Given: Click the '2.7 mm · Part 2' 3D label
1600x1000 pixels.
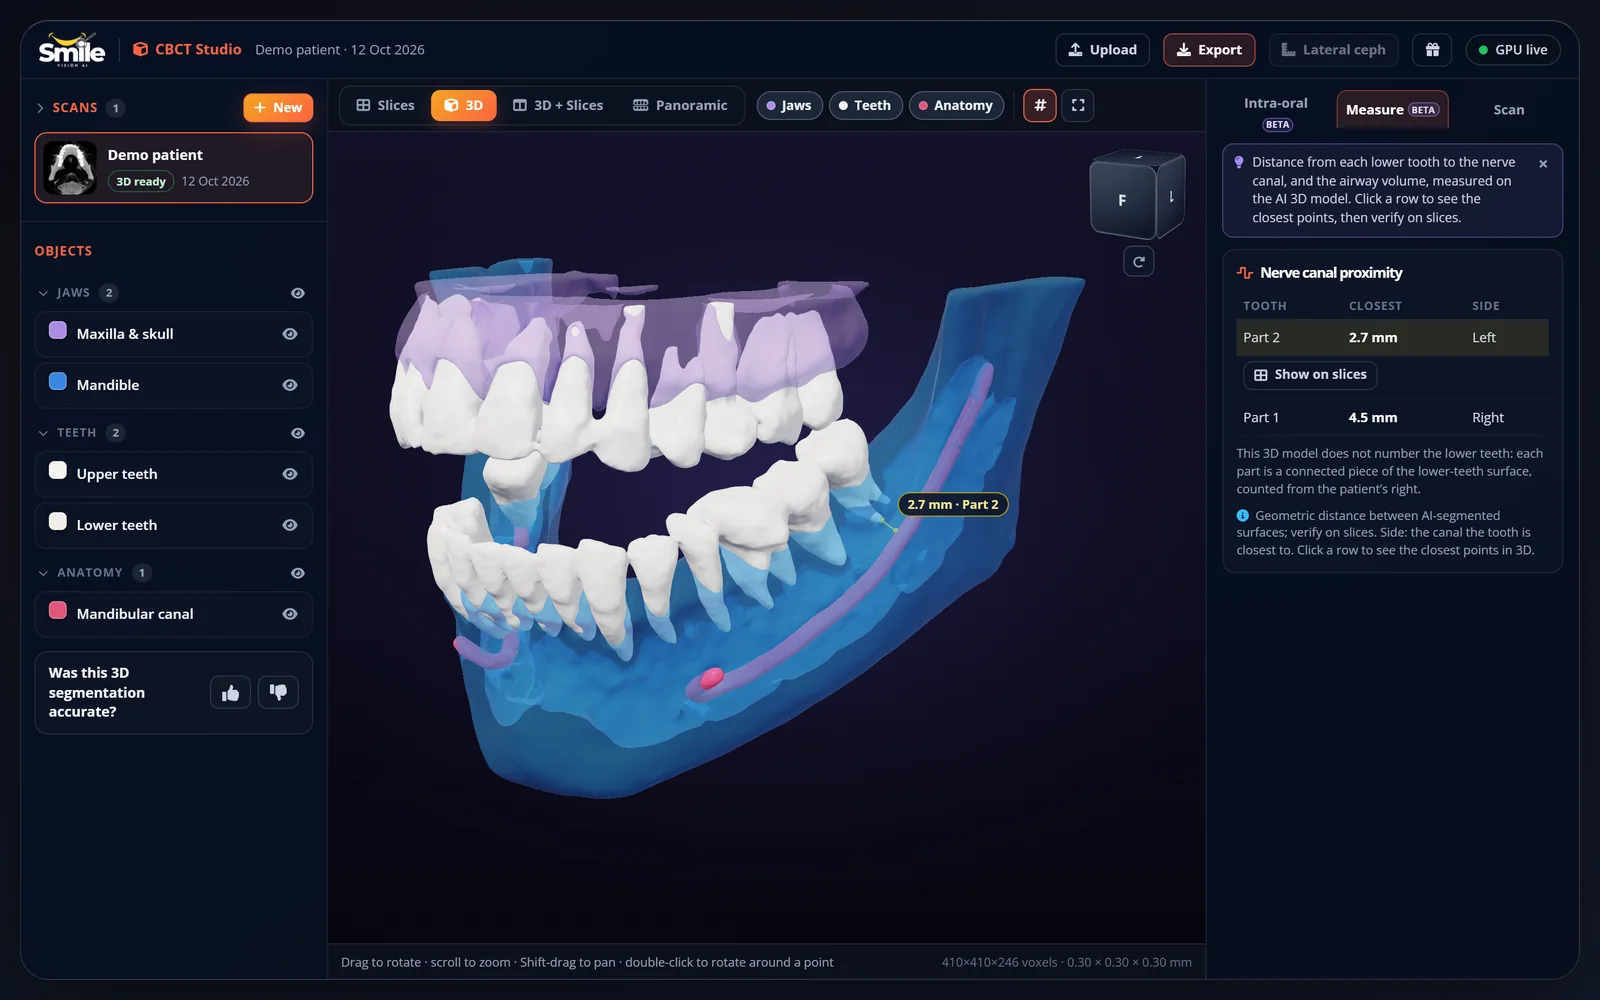Looking at the screenshot, I should pos(953,505).
